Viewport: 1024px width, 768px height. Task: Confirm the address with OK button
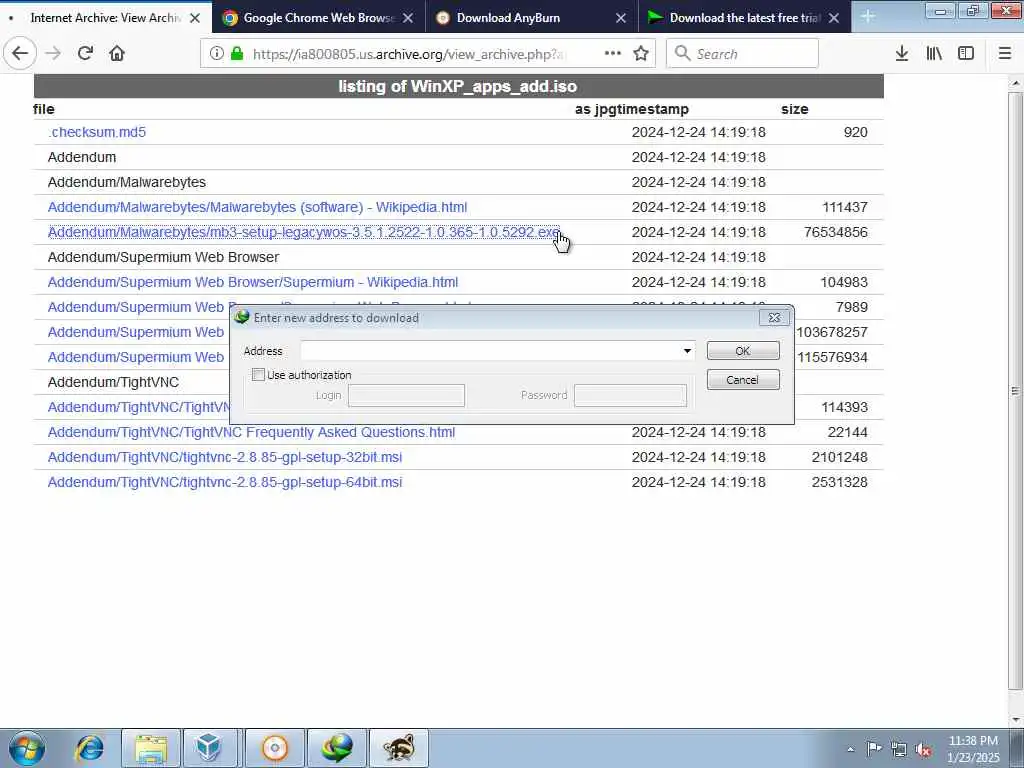tap(743, 351)
